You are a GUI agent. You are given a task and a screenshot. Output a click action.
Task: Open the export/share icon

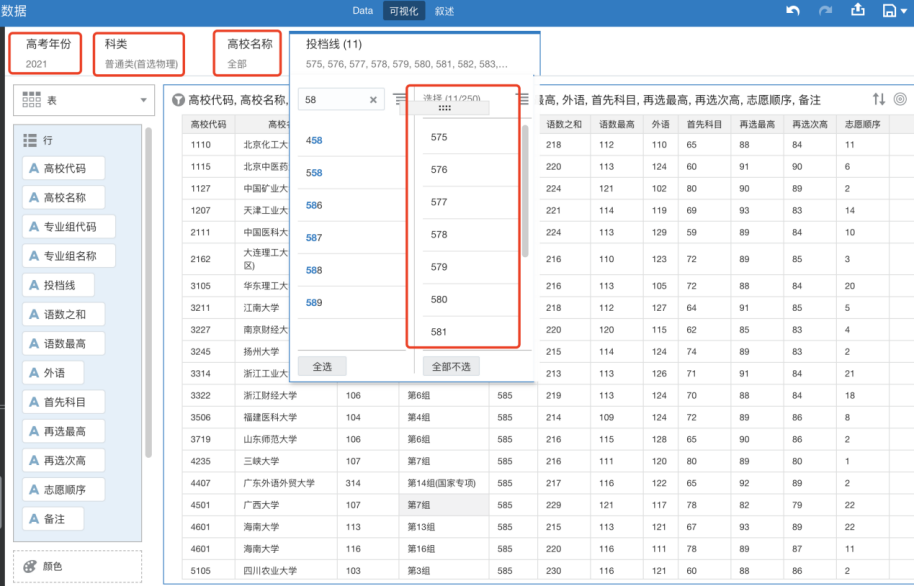(858, 10)
